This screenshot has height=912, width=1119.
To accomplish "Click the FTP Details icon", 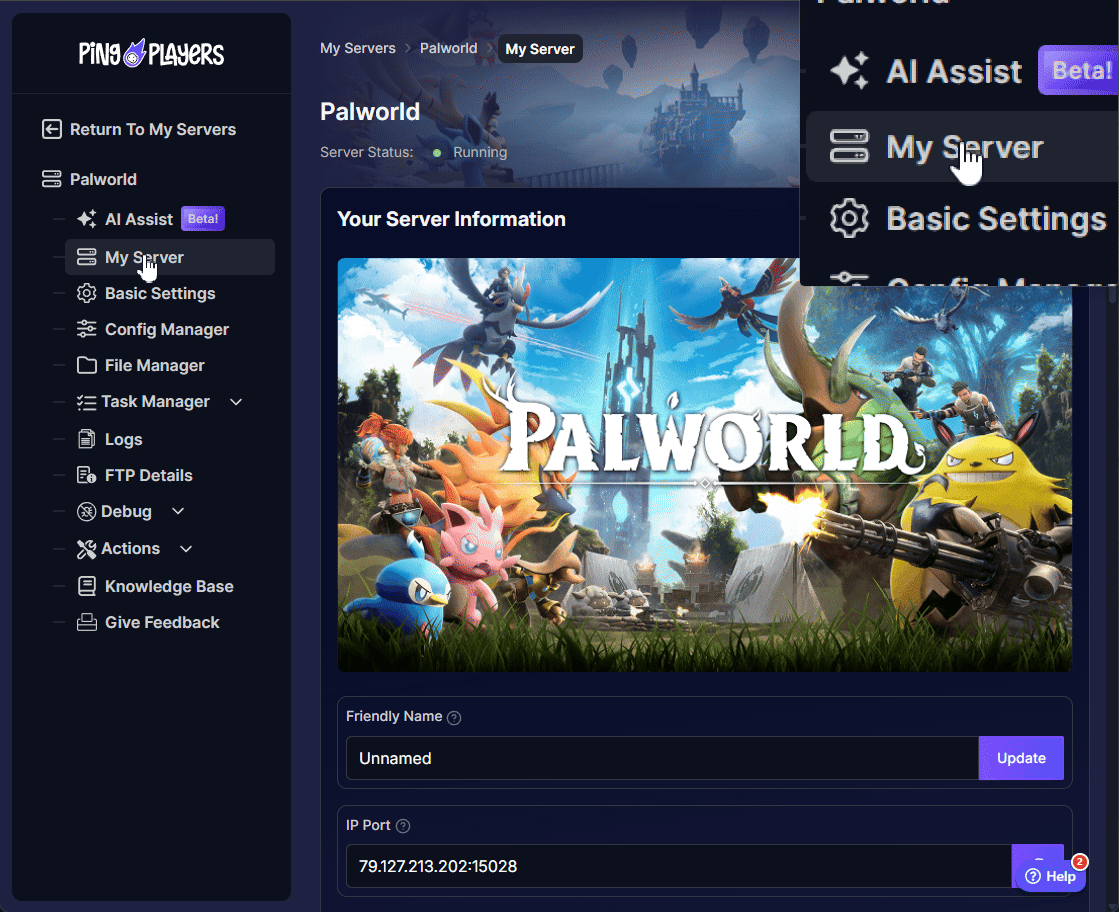I will coord(86,475).
